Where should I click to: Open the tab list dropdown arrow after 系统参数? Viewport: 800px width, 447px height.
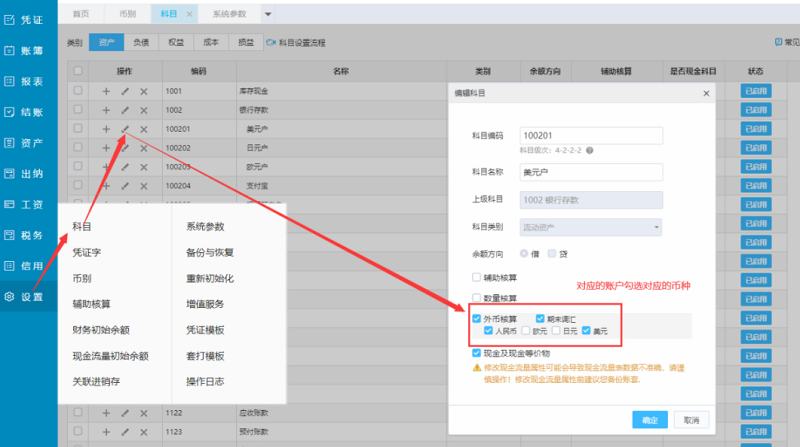point(267,14)
